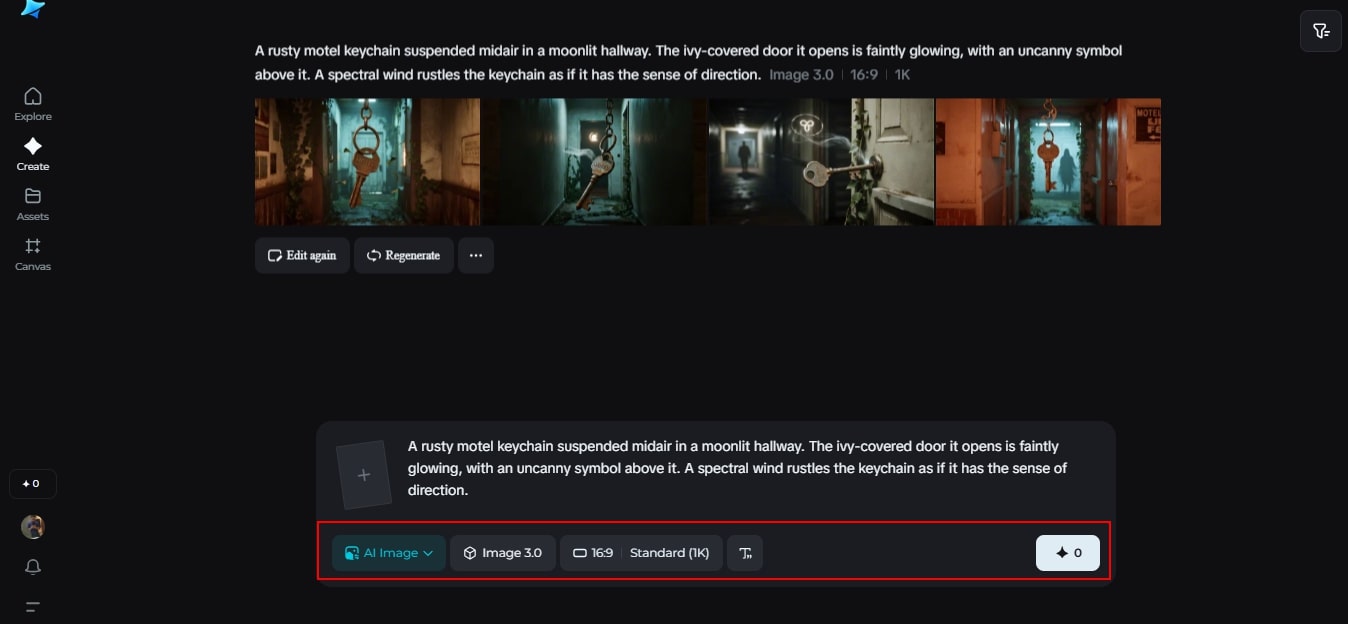Click the generate button showing 0 credits
1348x624 pixels.
[1068, 553]
